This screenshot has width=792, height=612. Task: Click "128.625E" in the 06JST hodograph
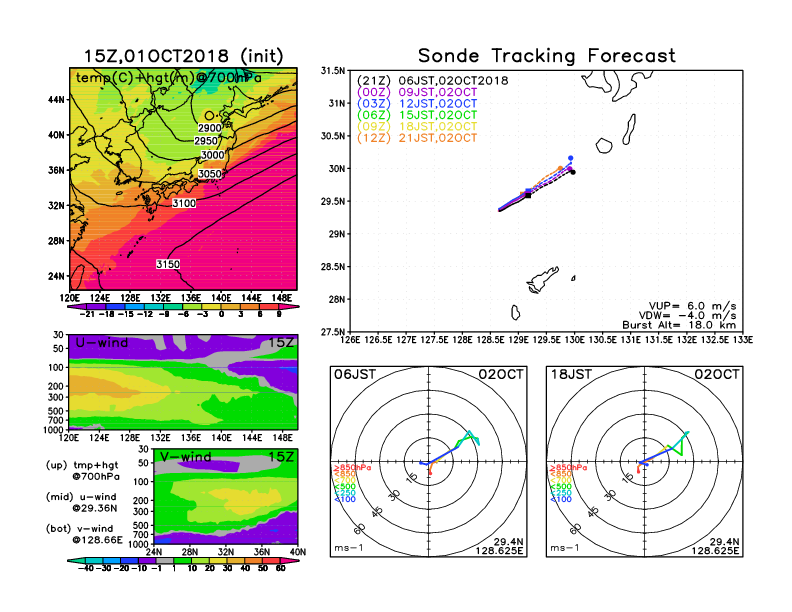click(x=499, y=551)
